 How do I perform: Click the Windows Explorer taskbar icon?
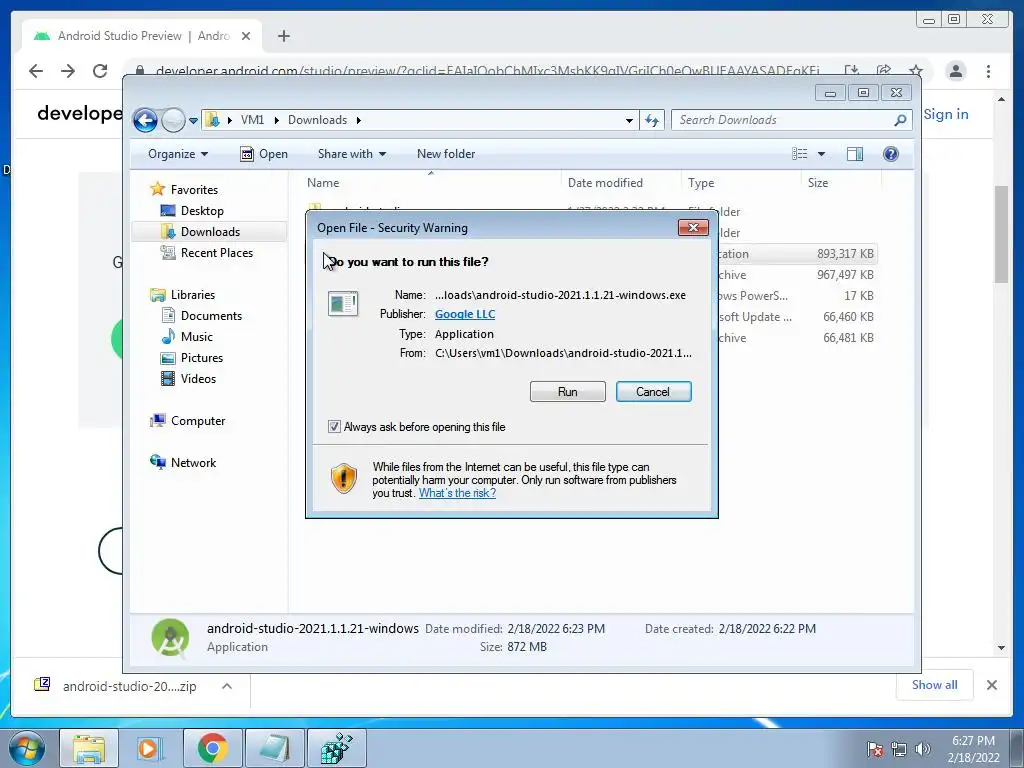click(x=89, y=748)
